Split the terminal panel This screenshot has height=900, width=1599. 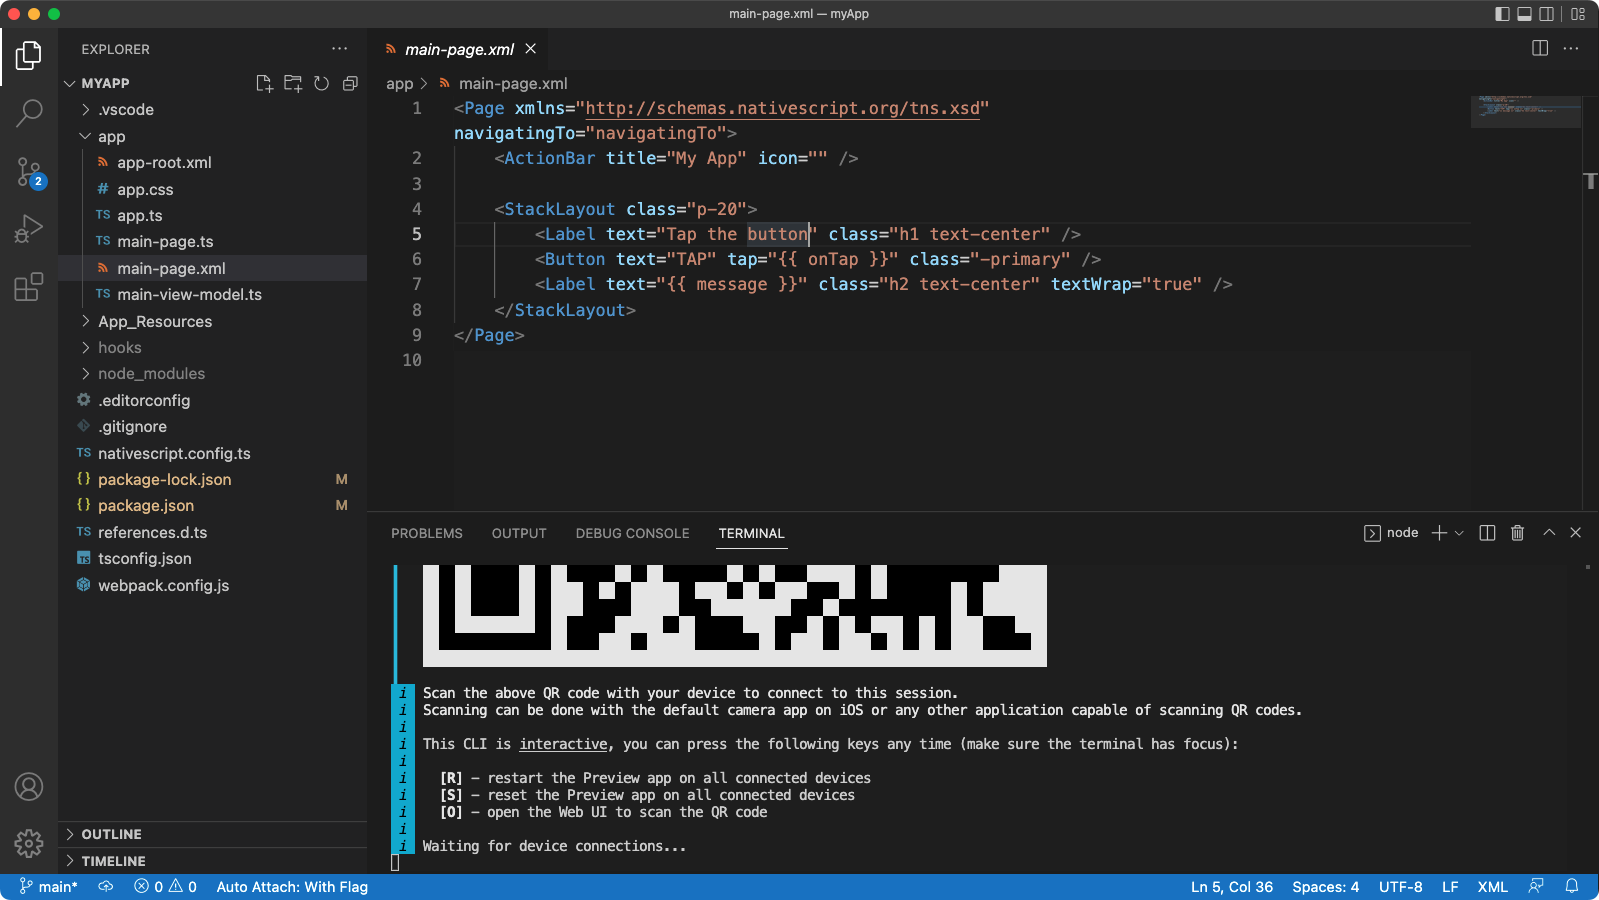(1487, 533)
